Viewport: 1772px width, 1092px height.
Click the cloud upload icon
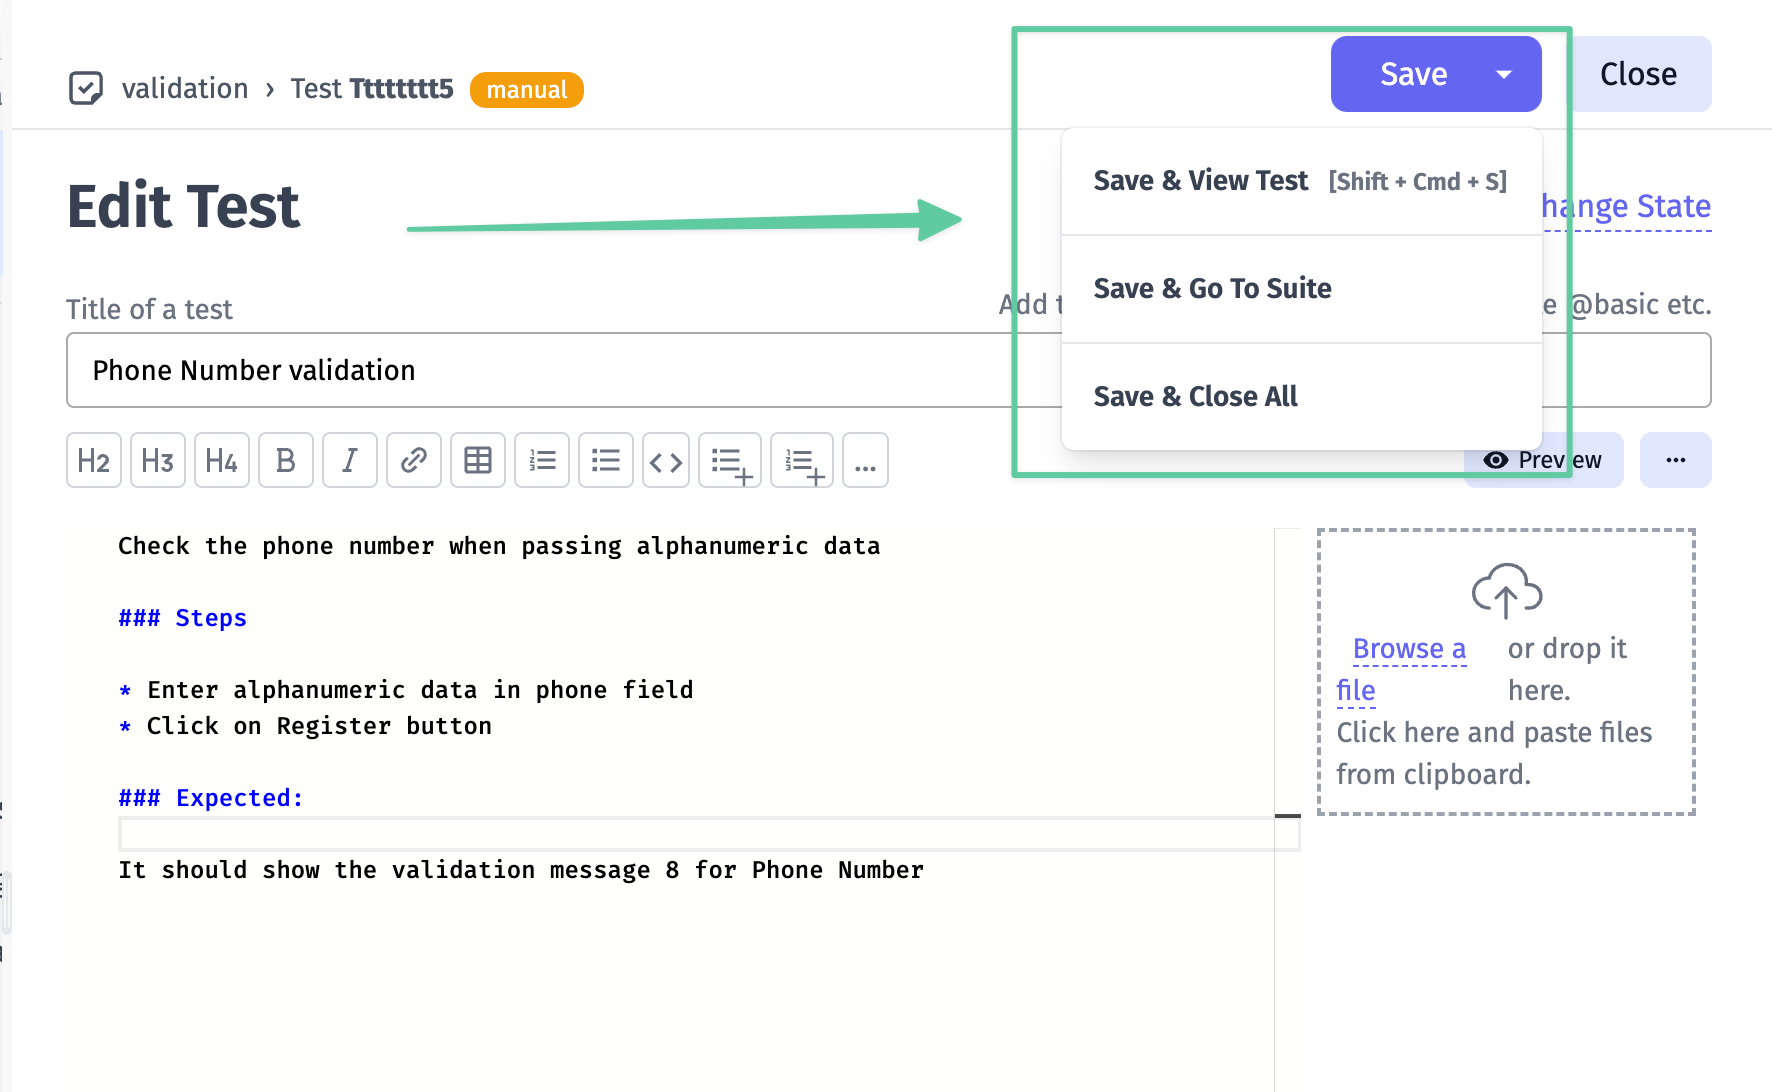tap(1506, 590)
